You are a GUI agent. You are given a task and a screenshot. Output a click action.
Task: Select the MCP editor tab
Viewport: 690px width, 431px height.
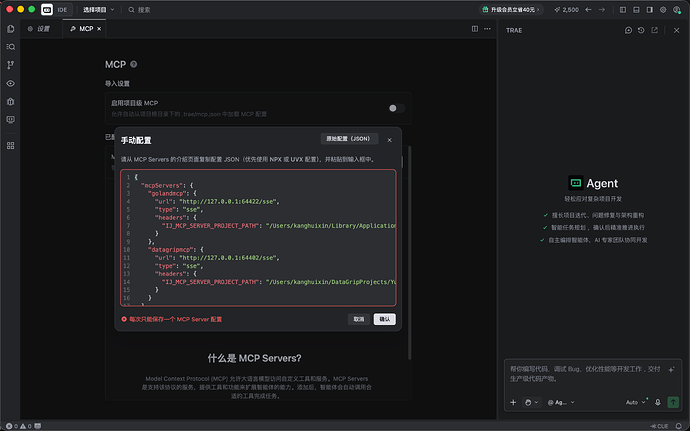[x=83, y=29]
